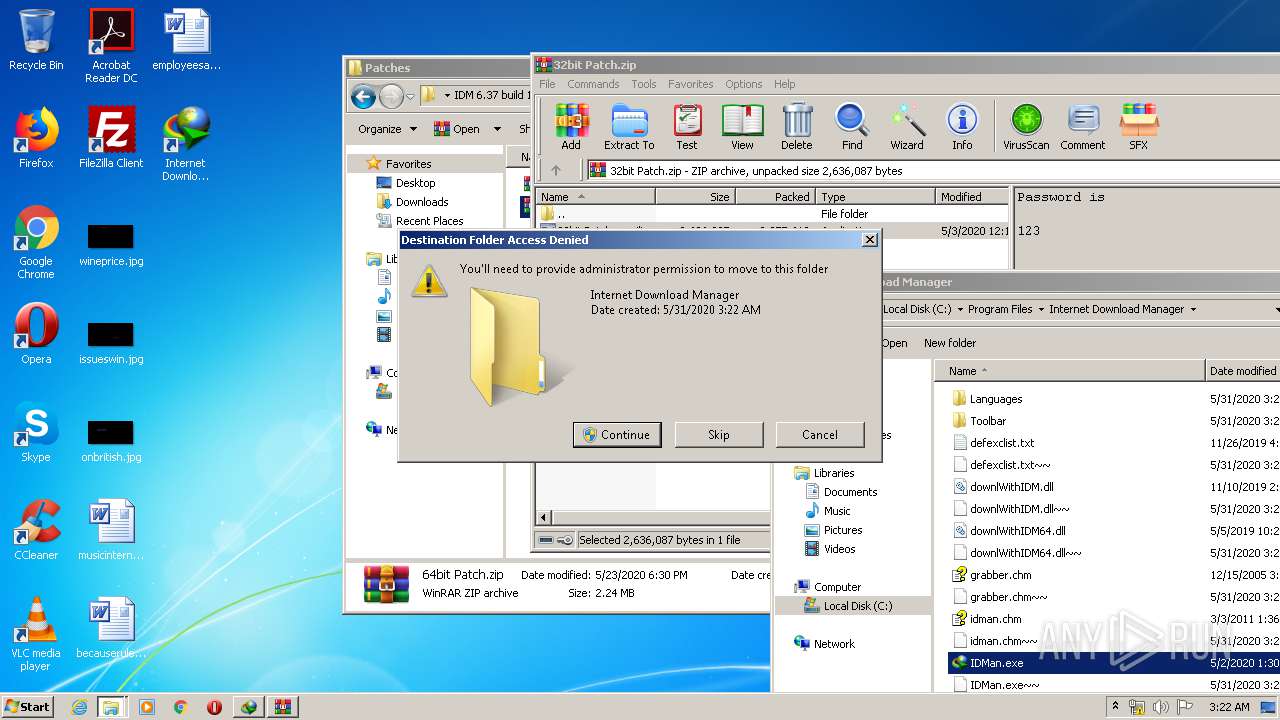Open the Options menu in WinRAR

[744, 84]
